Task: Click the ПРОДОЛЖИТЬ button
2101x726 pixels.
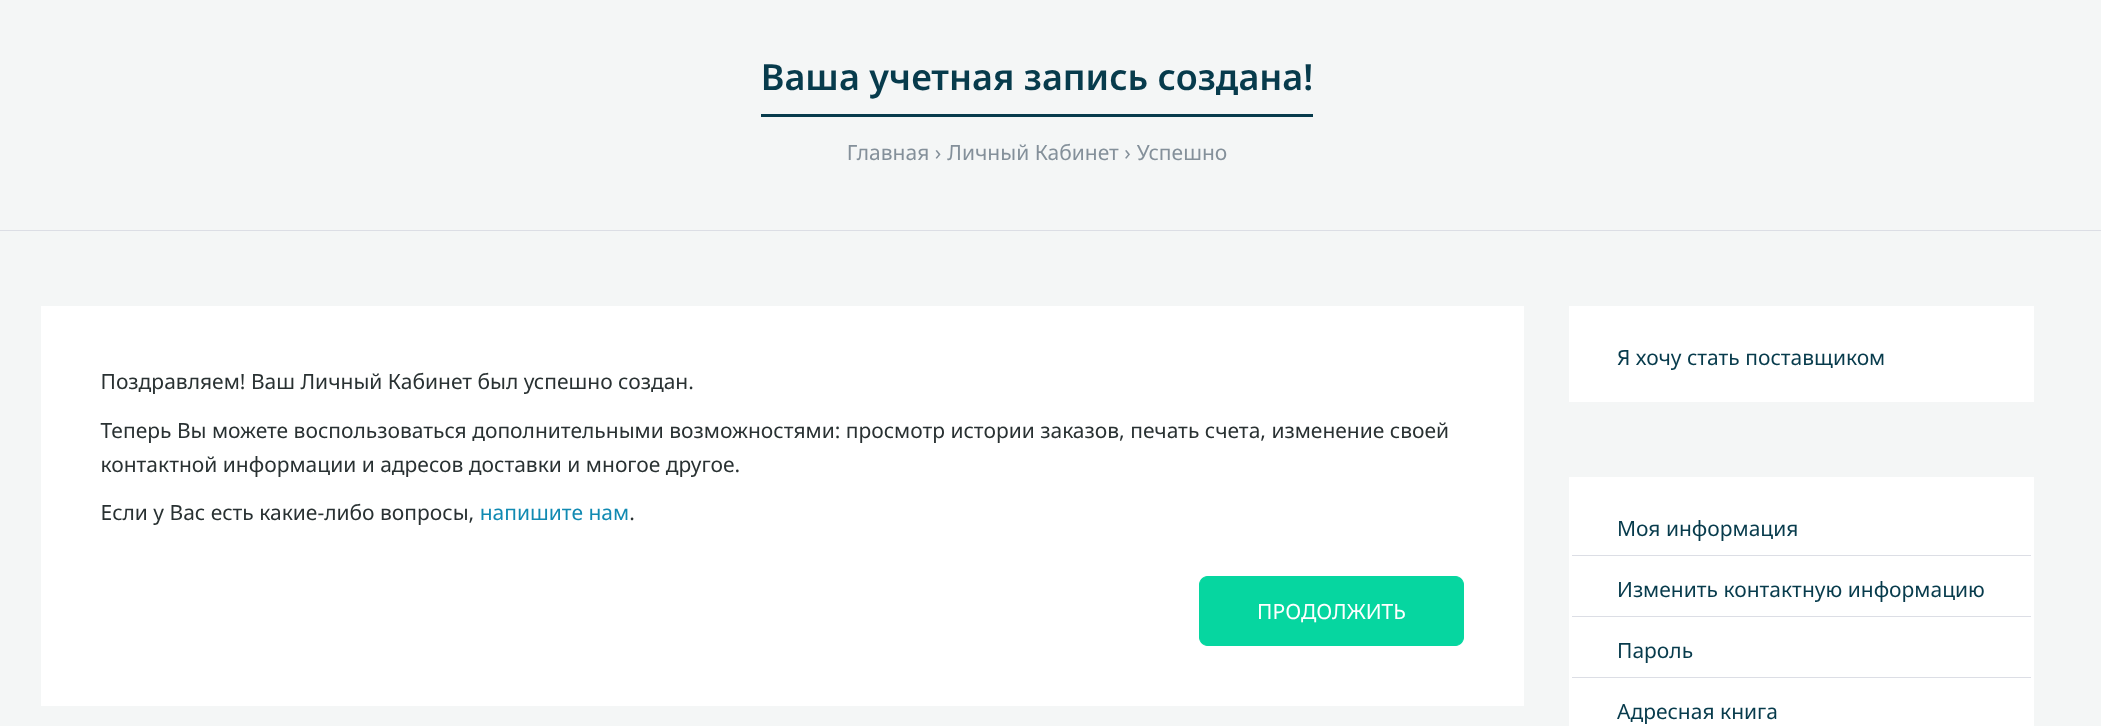Action: click(1330, 611)
